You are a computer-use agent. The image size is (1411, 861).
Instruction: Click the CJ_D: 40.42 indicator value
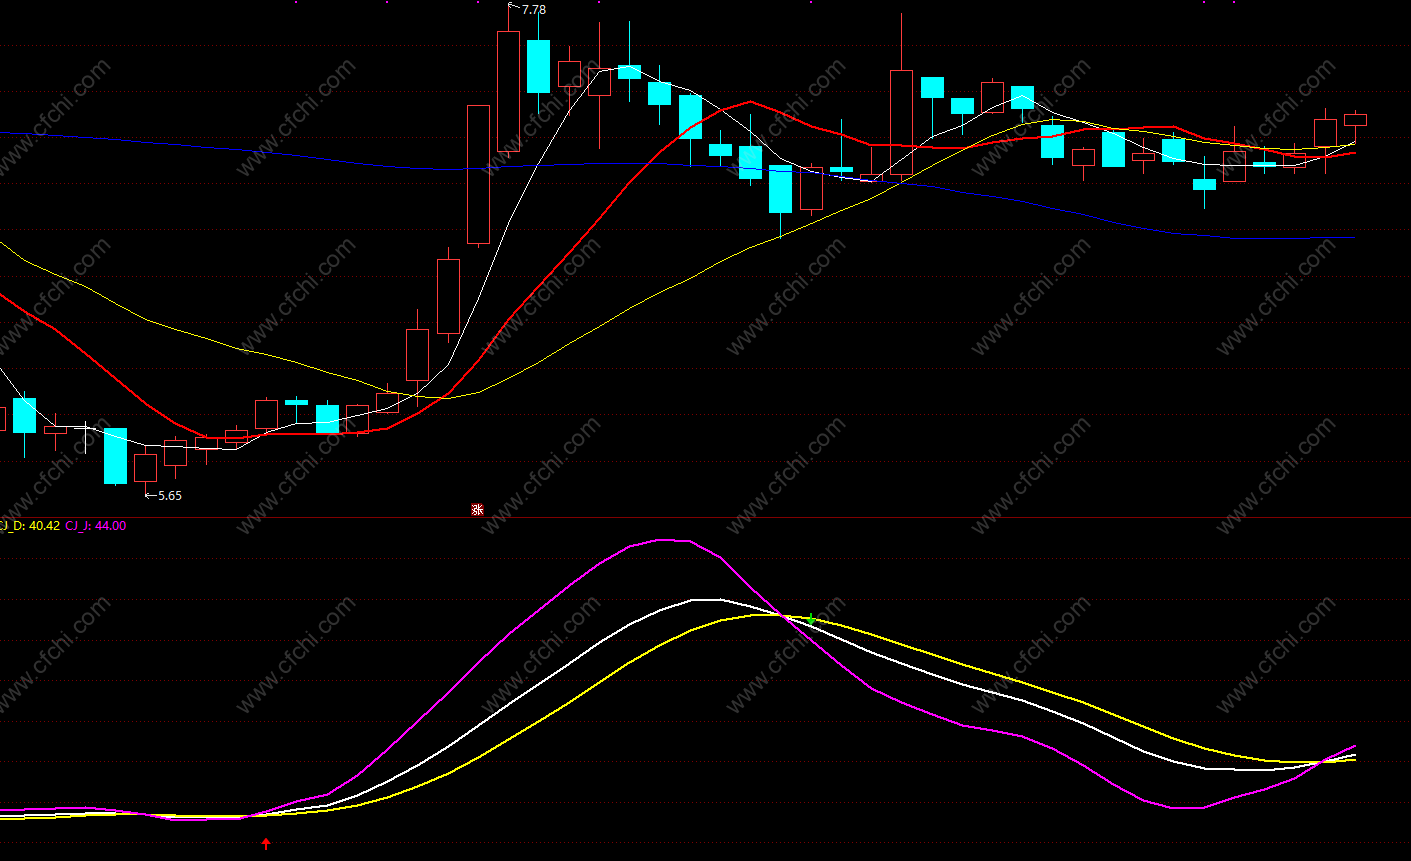[30, 526]
